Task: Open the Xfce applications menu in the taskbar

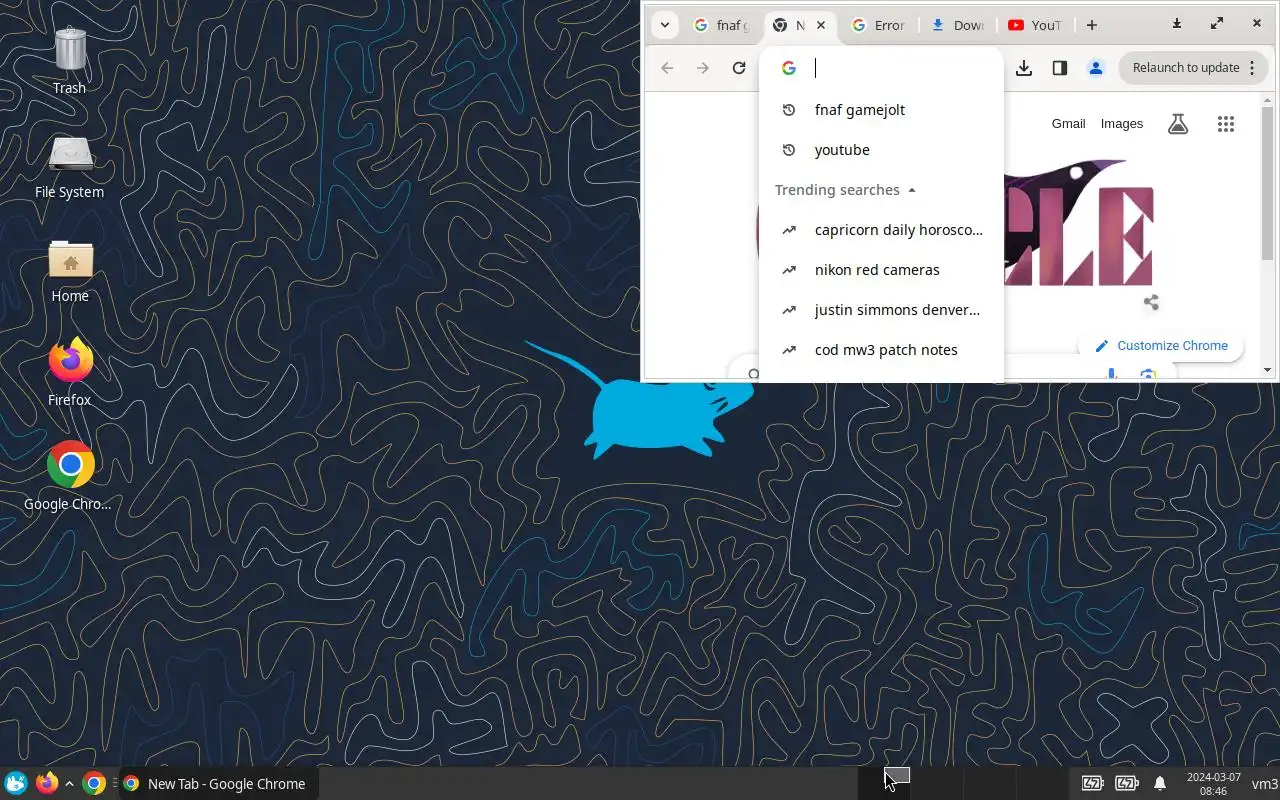Action: pos(16,783)
